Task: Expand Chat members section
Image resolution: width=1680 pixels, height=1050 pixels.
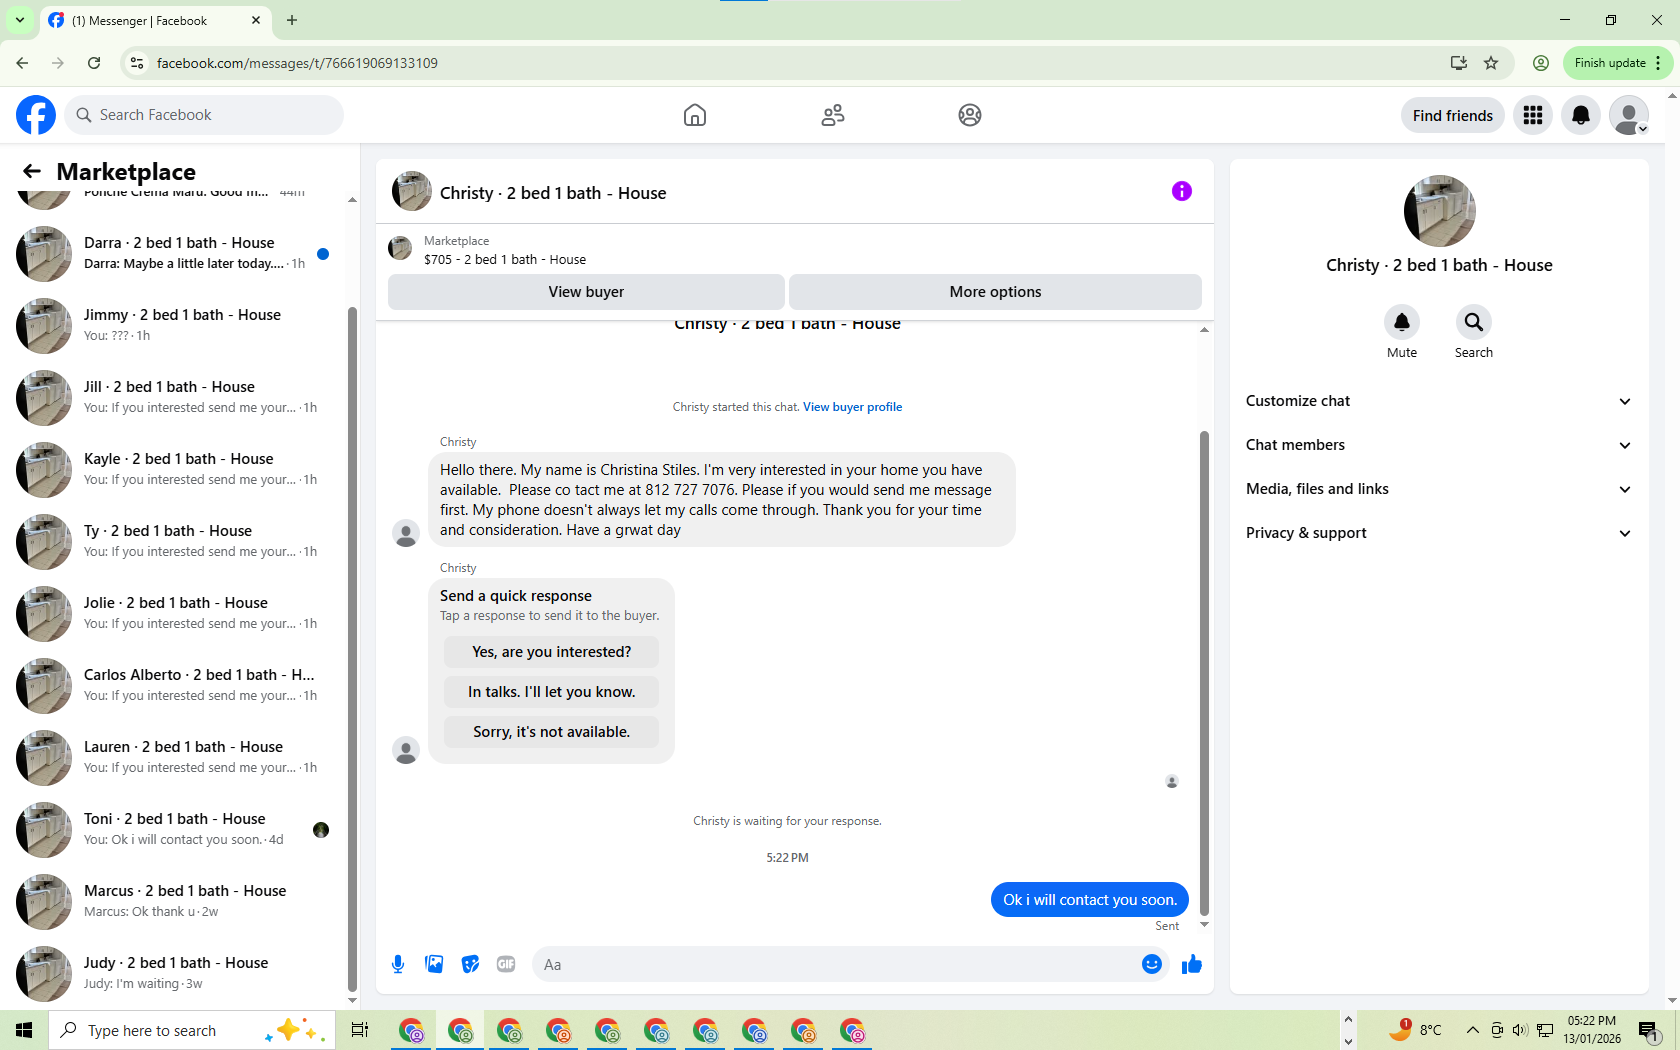Action: point(1439,445)
